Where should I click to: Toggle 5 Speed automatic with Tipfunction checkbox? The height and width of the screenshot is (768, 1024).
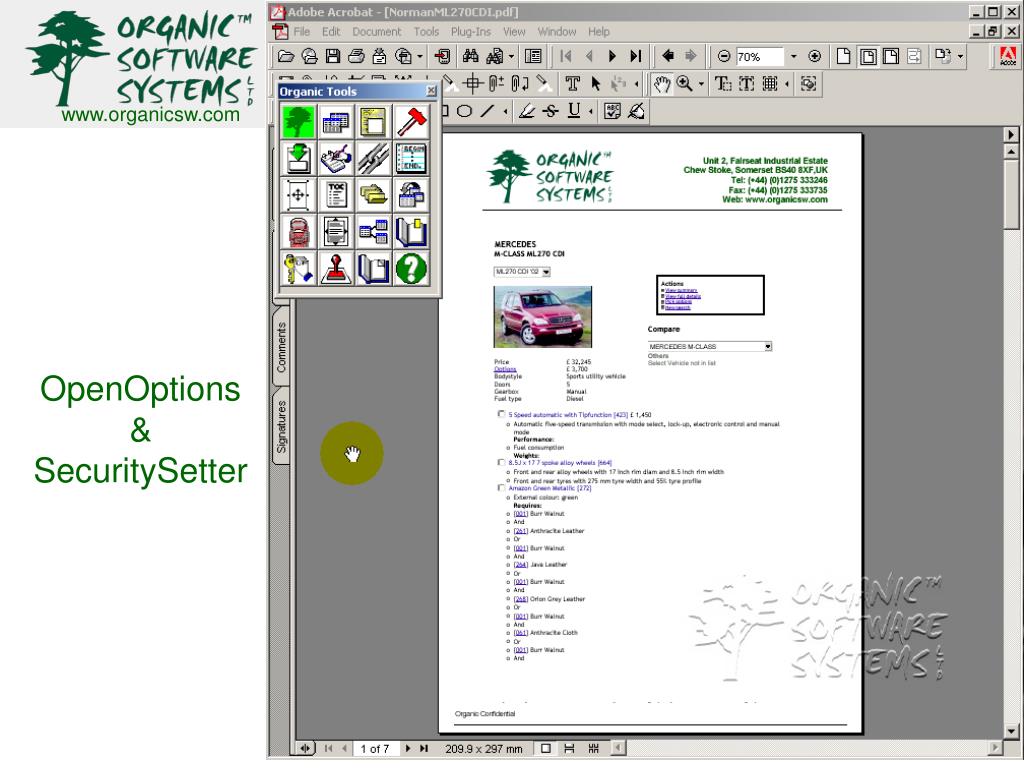click(501, 414)
